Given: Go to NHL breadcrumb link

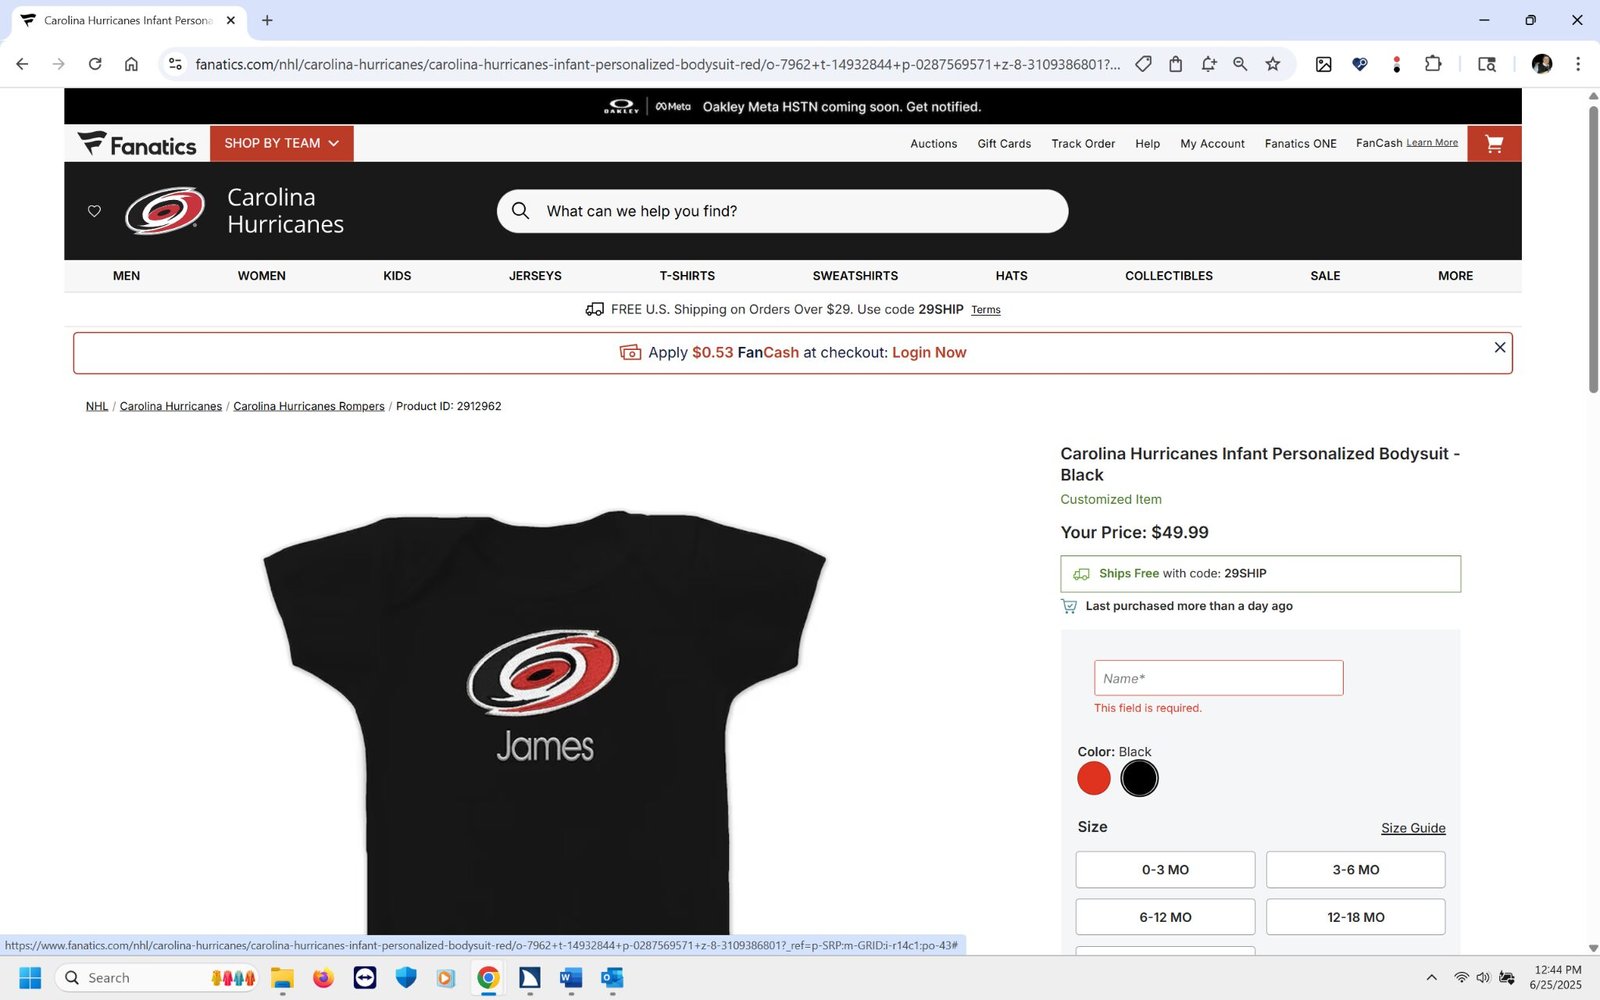Looking at the screenshot, I should 97,406.
